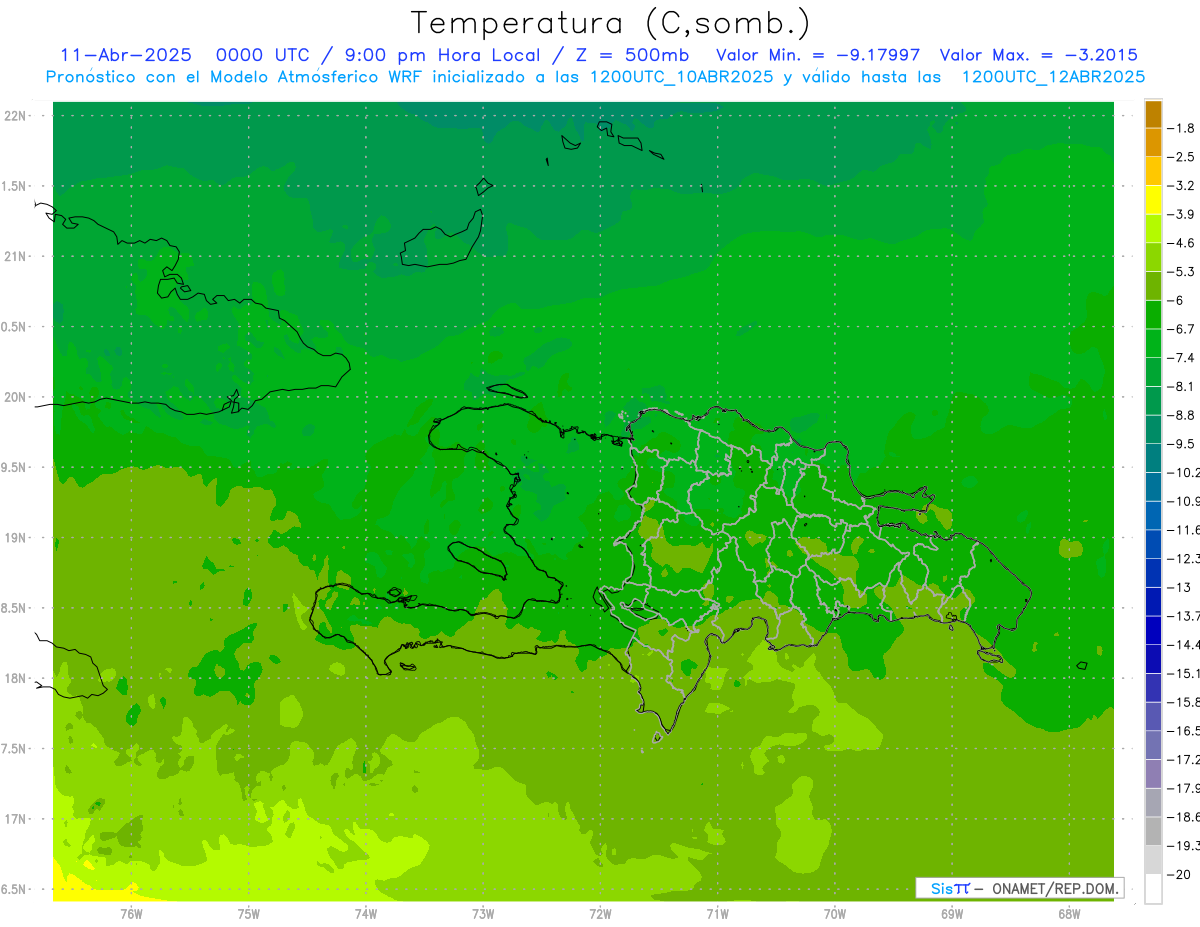Click the olive-green swatch between -5.3 and -6
1200x927 pixels.
pyautogui.click(x=1153, y=286)
